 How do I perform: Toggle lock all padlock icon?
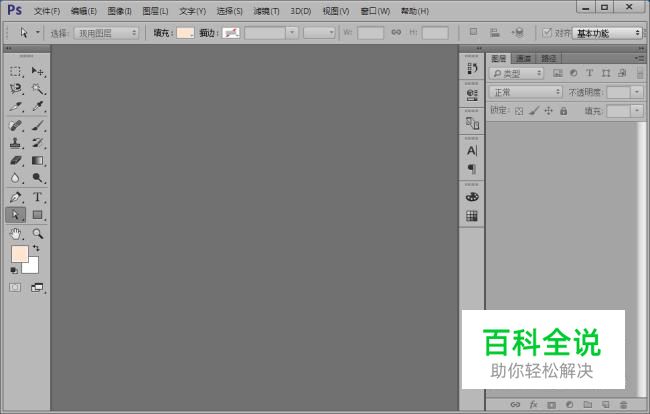pos(563,111)
